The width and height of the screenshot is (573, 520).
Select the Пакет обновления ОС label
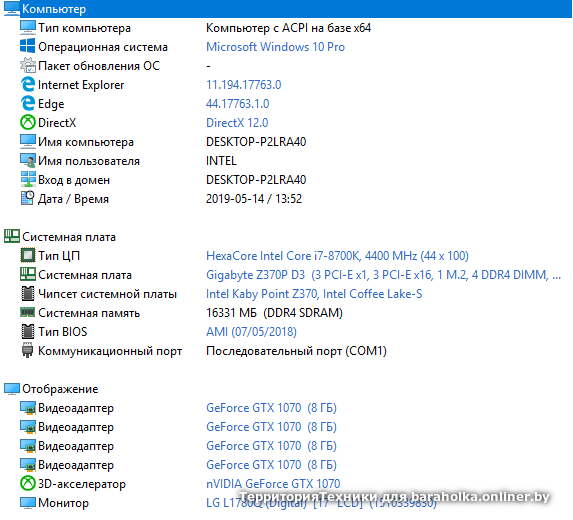[99, 66]
